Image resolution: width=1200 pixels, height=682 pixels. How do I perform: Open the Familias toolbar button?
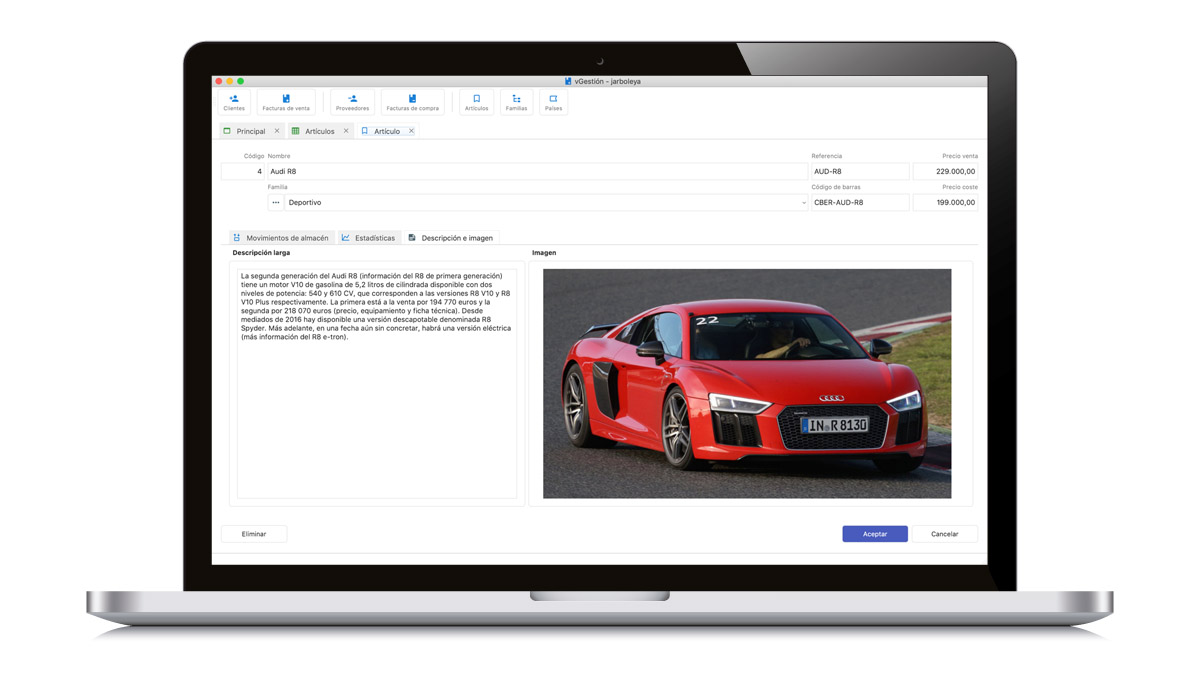[x=516, y=102]
